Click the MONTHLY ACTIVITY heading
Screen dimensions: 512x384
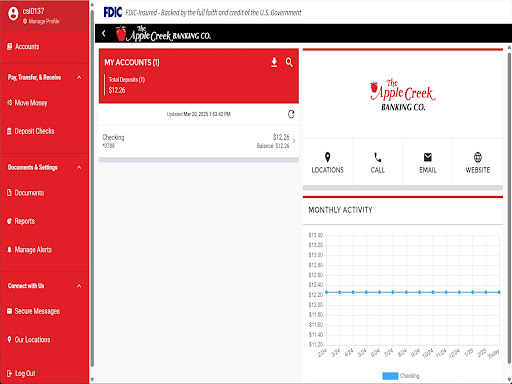(340, 210)
